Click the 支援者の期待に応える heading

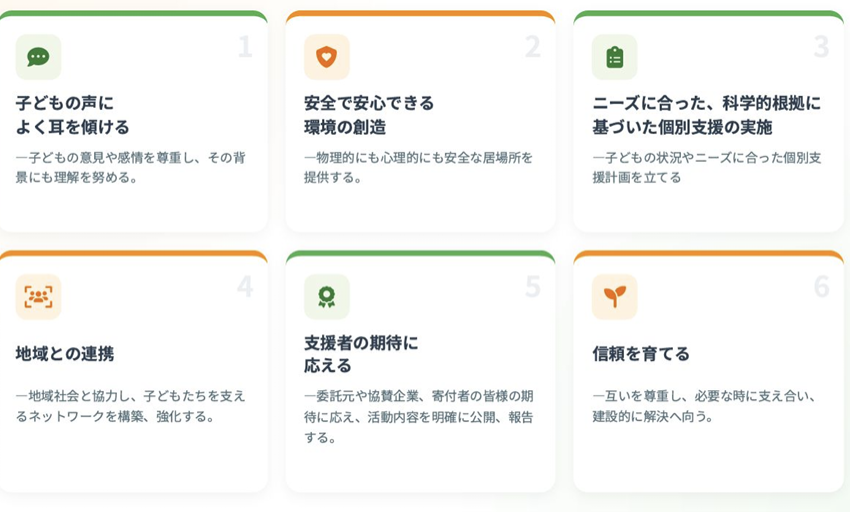coord(360,354)
